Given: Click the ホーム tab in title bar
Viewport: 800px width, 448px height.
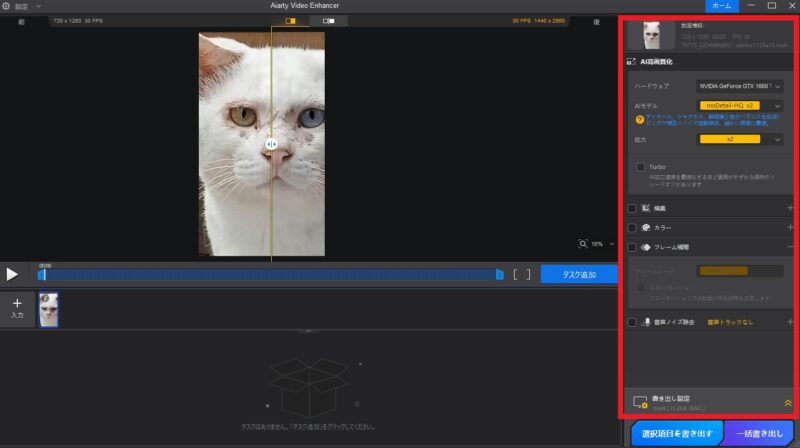Looking at the screenshot, I should tap(719, 6).
